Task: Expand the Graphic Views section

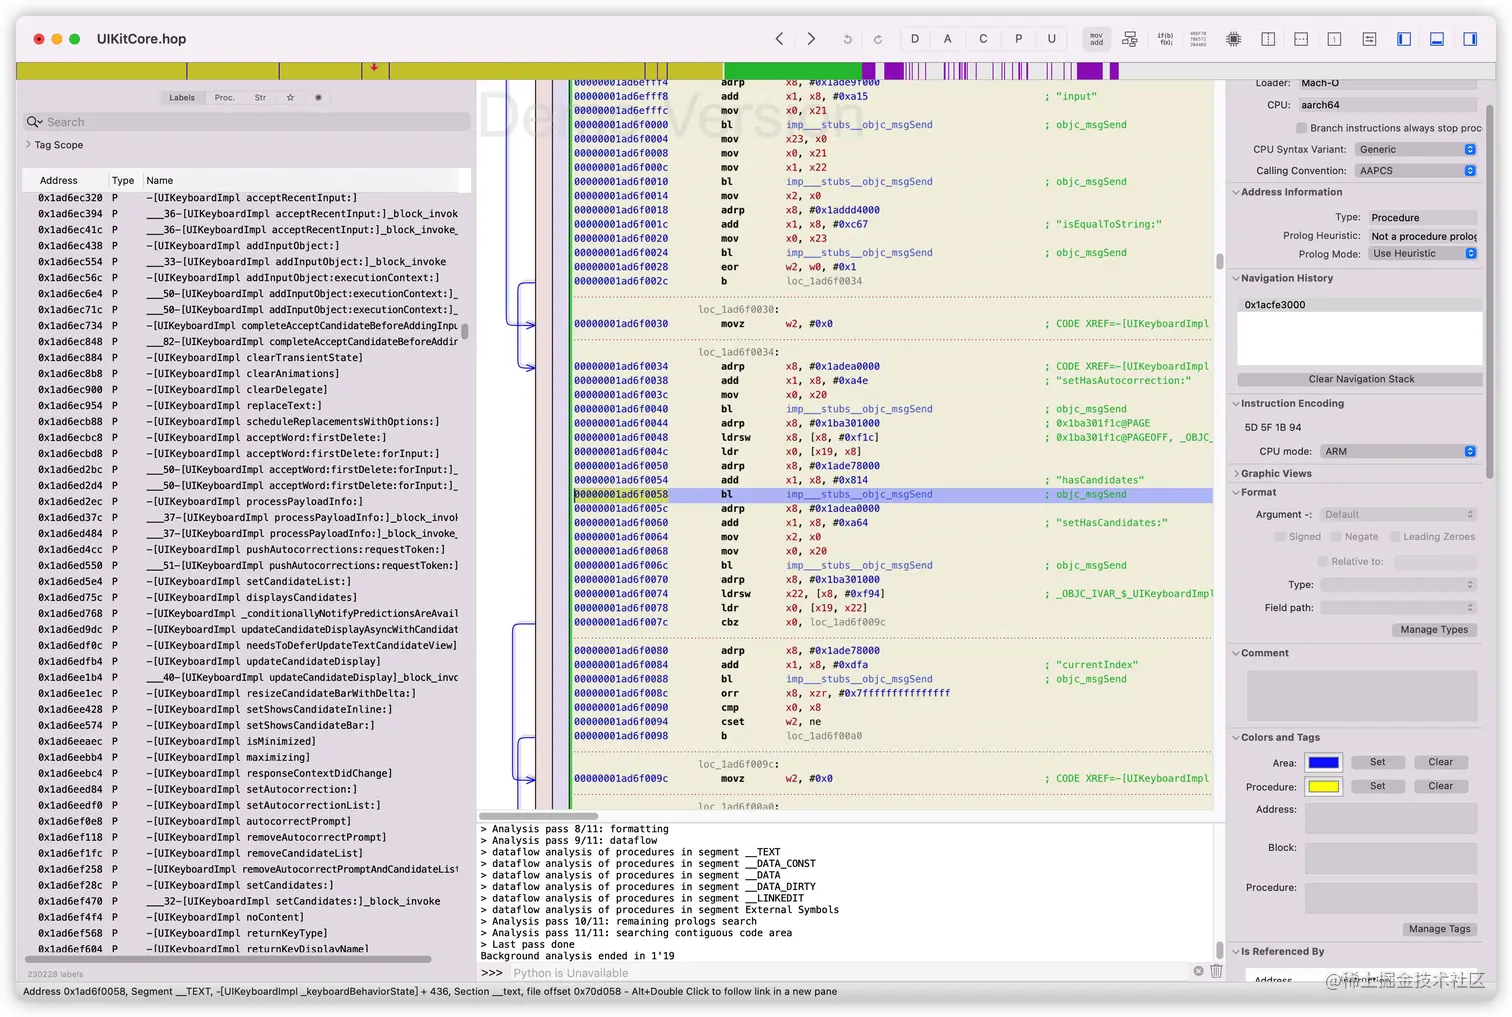Action: (x=1236, y=474)
